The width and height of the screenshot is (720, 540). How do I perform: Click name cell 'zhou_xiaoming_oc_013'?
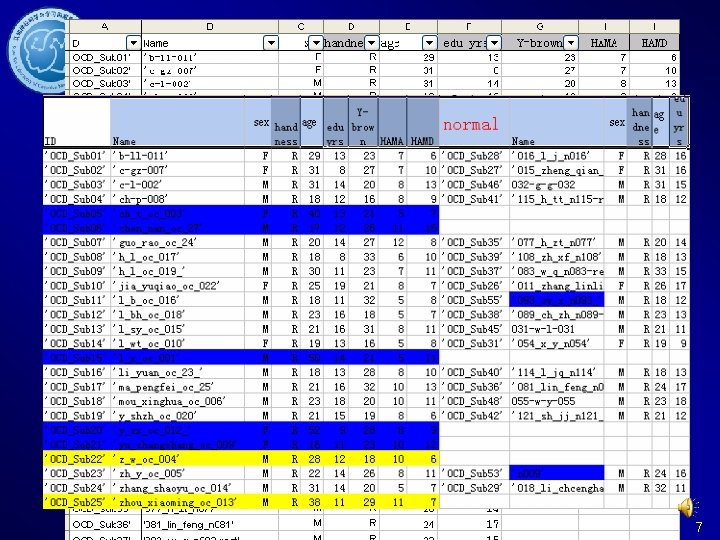pyautogui.click(x=178, y=502)
